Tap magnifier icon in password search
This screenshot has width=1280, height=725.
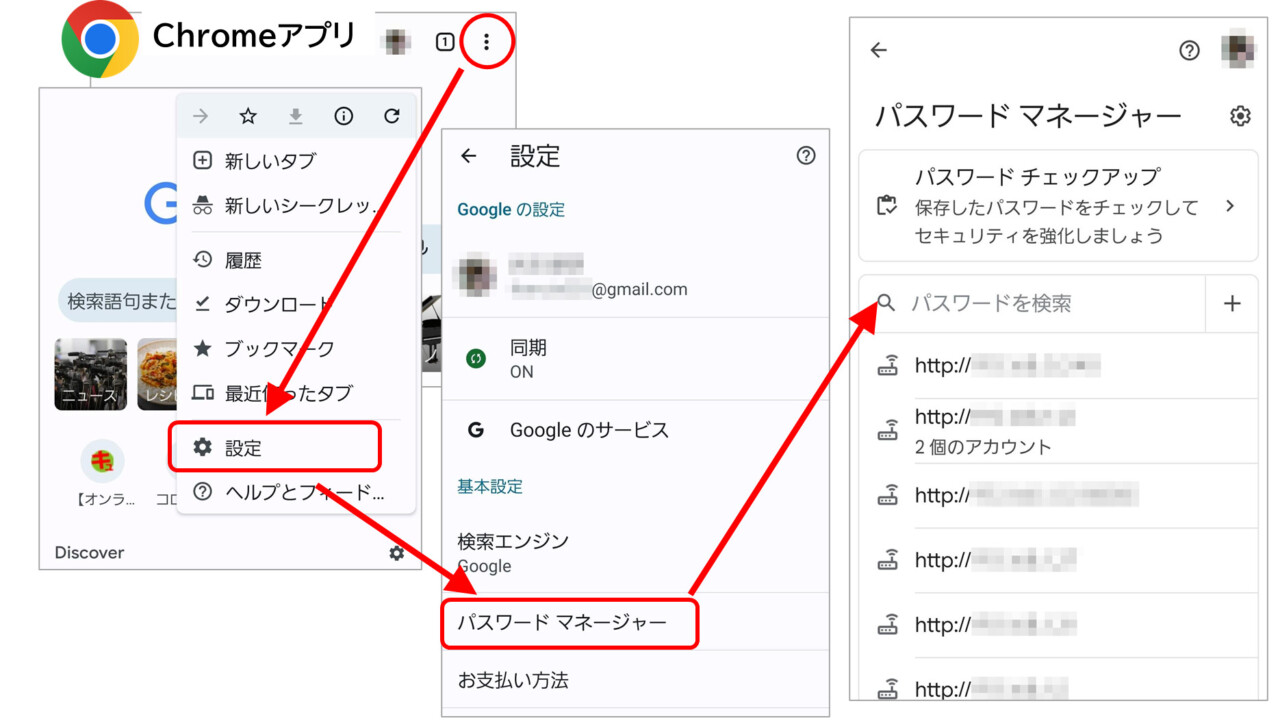[x=885, y=303]
